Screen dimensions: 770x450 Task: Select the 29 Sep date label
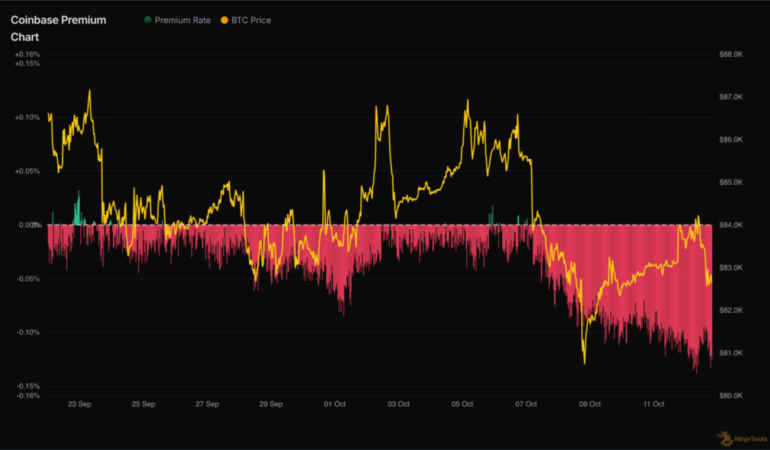click(x=271, y=404)
